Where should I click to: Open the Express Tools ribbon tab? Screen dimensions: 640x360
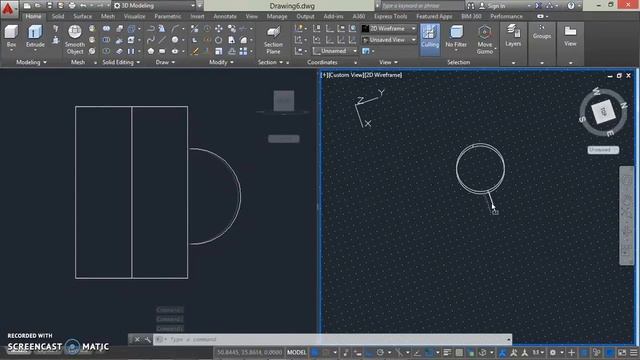point(391,16)
